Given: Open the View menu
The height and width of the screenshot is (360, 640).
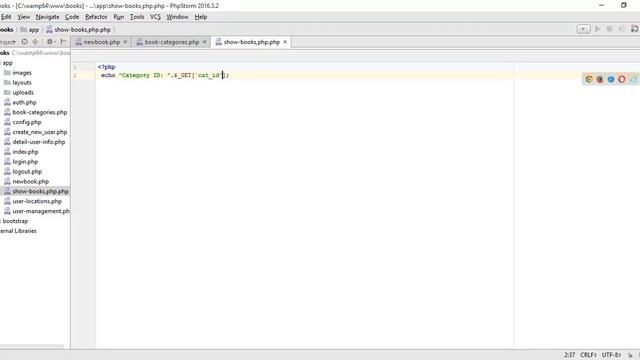Looking at the screenshot, I should [24, 17].
